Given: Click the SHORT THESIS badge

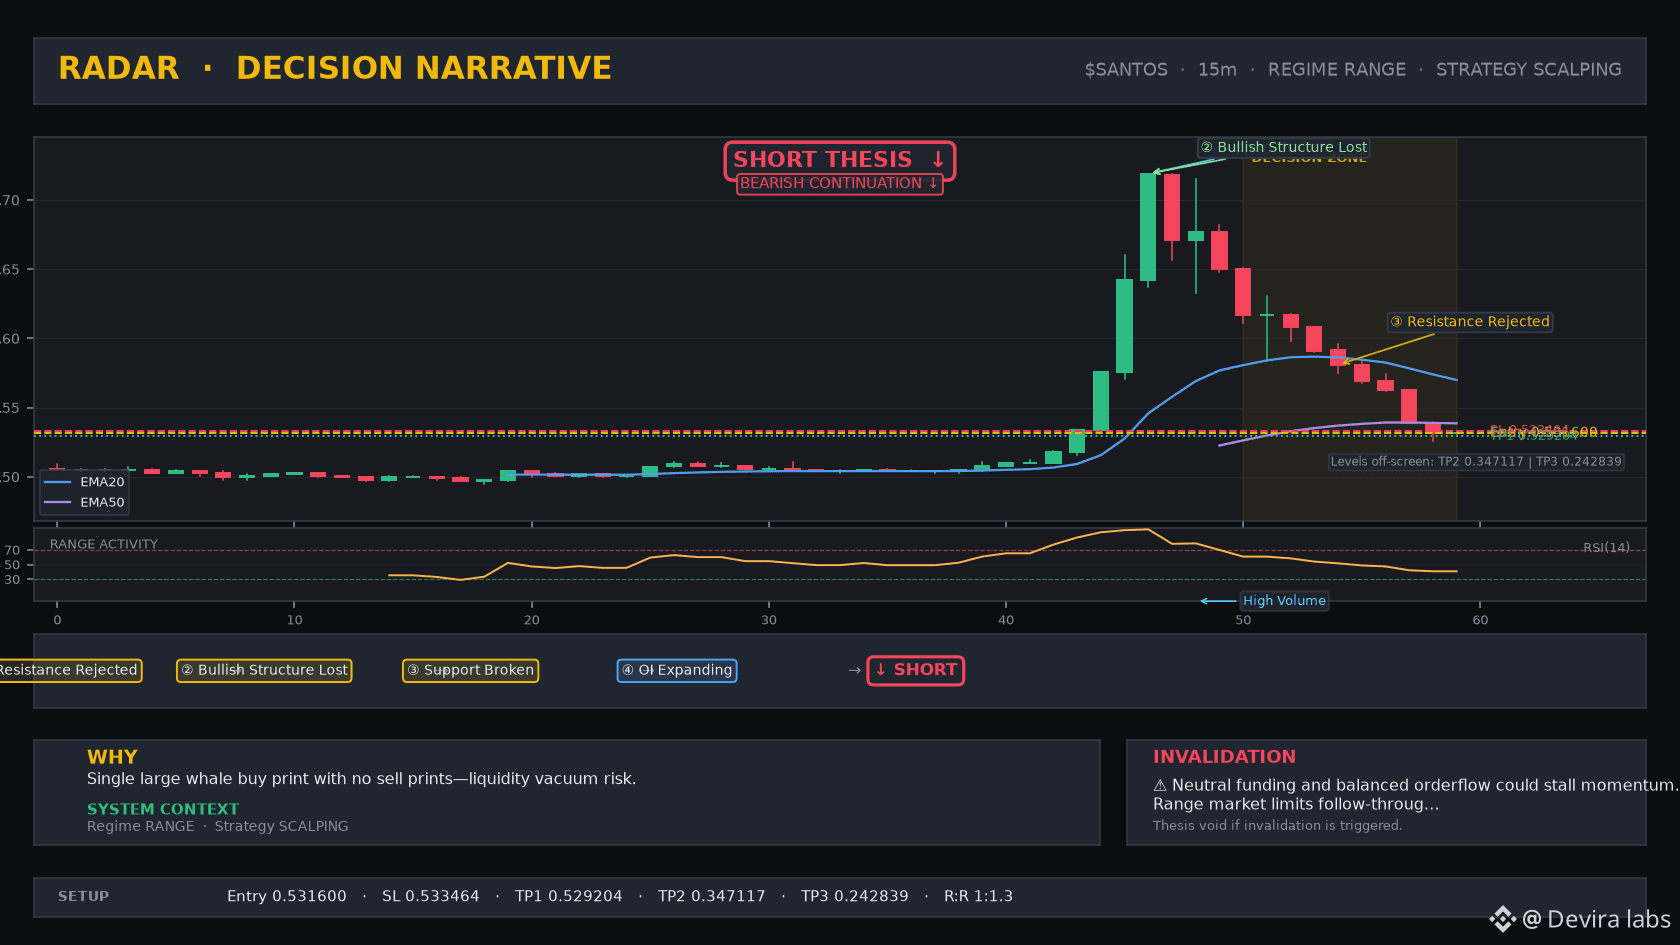Looking at the screenshot, I should click(x=840, y=160).
